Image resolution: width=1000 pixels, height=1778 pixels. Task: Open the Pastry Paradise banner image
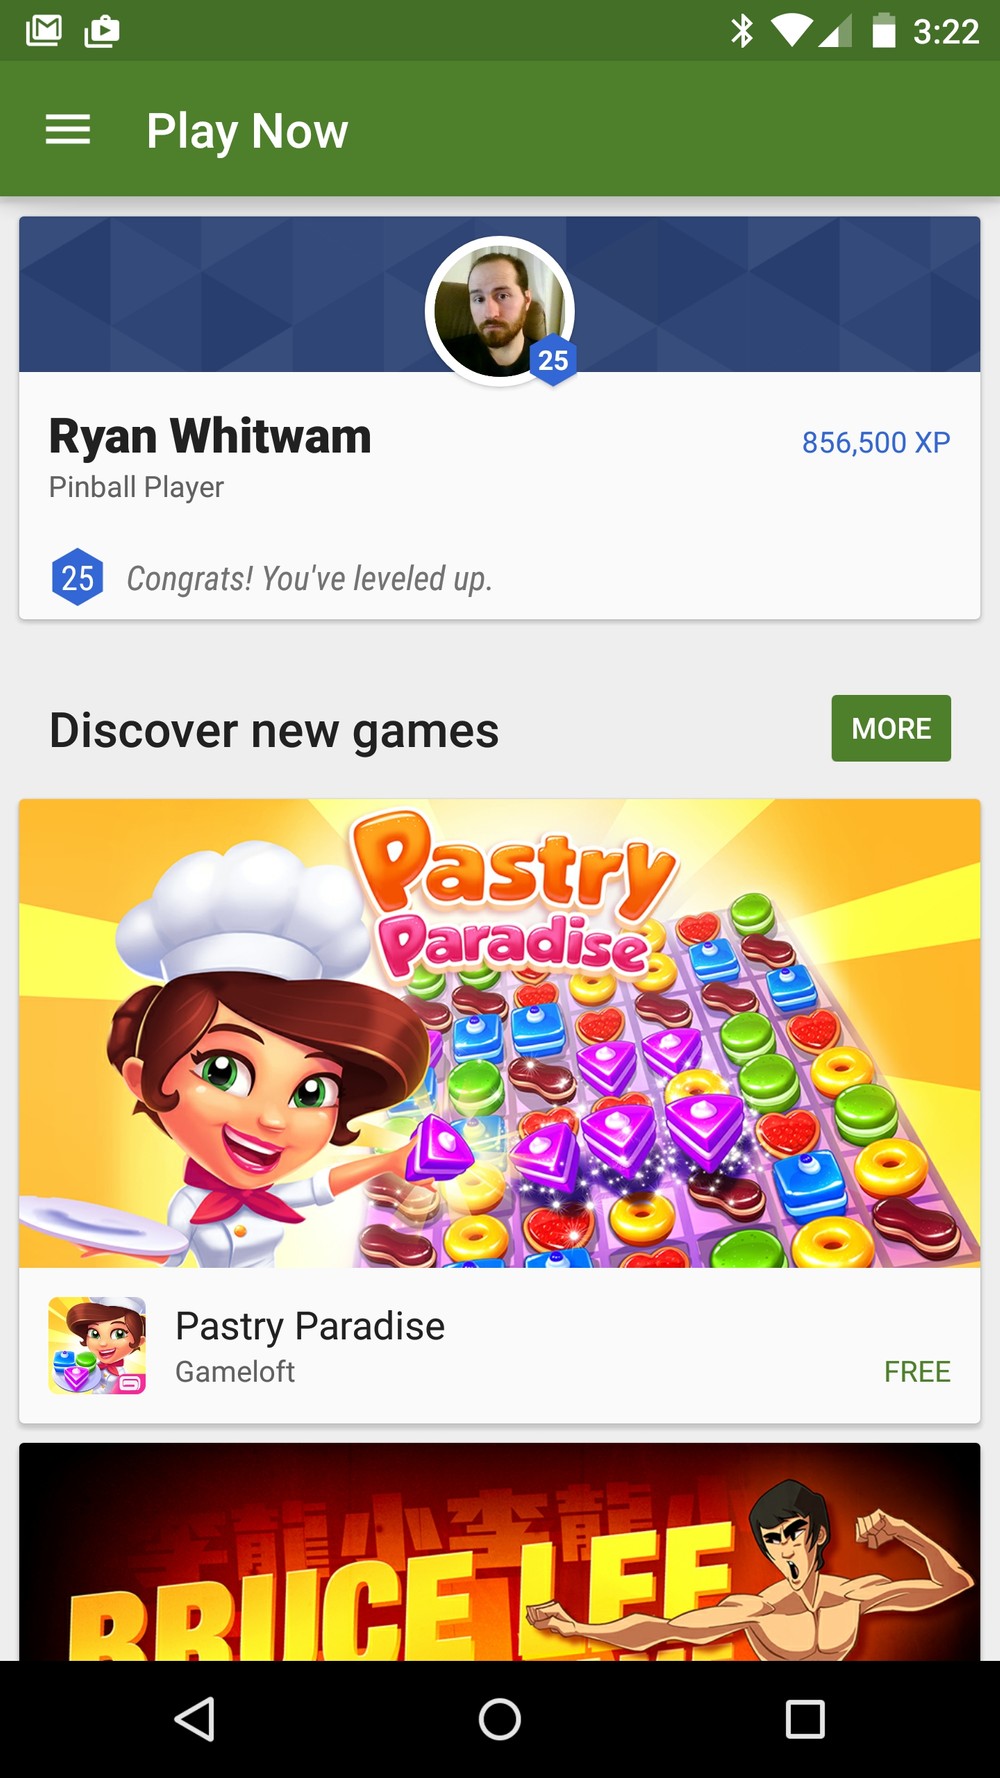point(500,1033)
